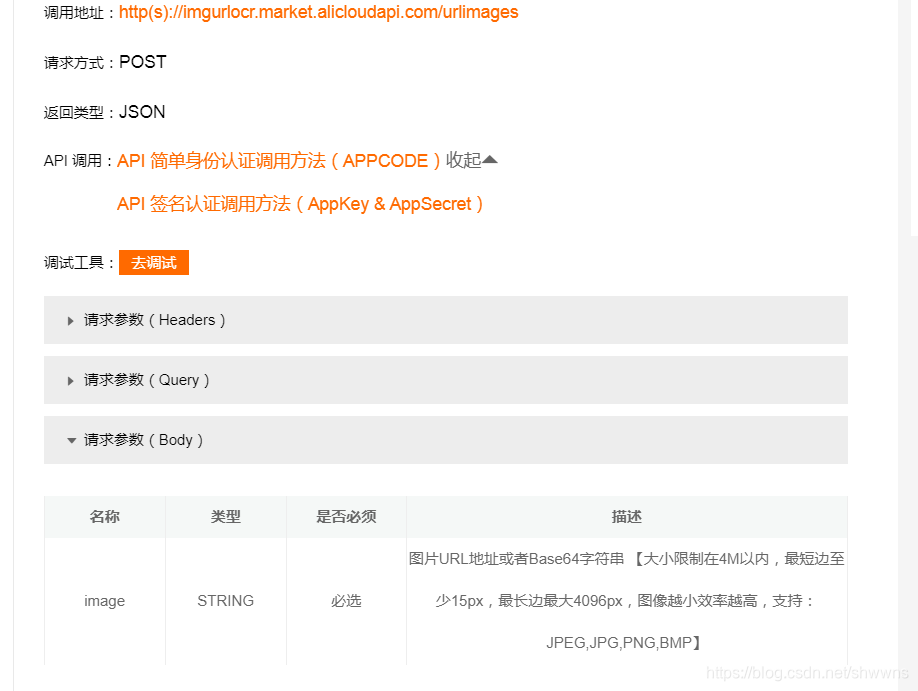Expand 请求参数 (Query) section
Image resolution: width=918 pixels, height=691 pixels.
click(446, 380)
